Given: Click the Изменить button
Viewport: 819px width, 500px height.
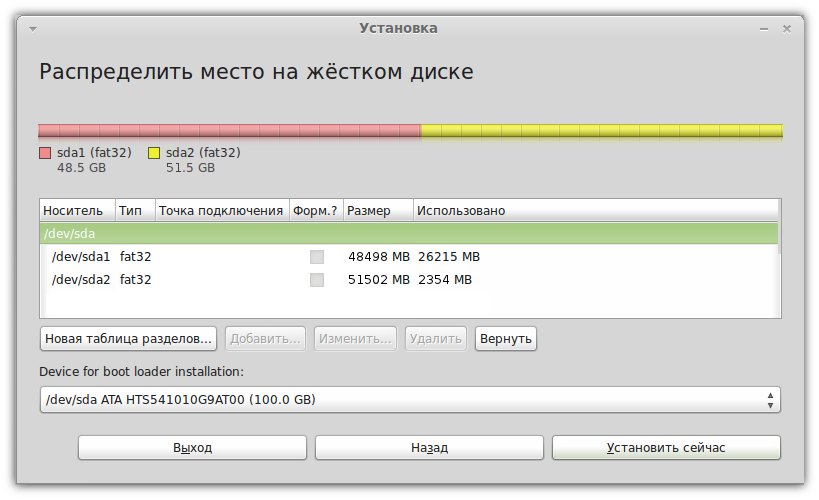Looking at the screenshot, I should 355,339.
